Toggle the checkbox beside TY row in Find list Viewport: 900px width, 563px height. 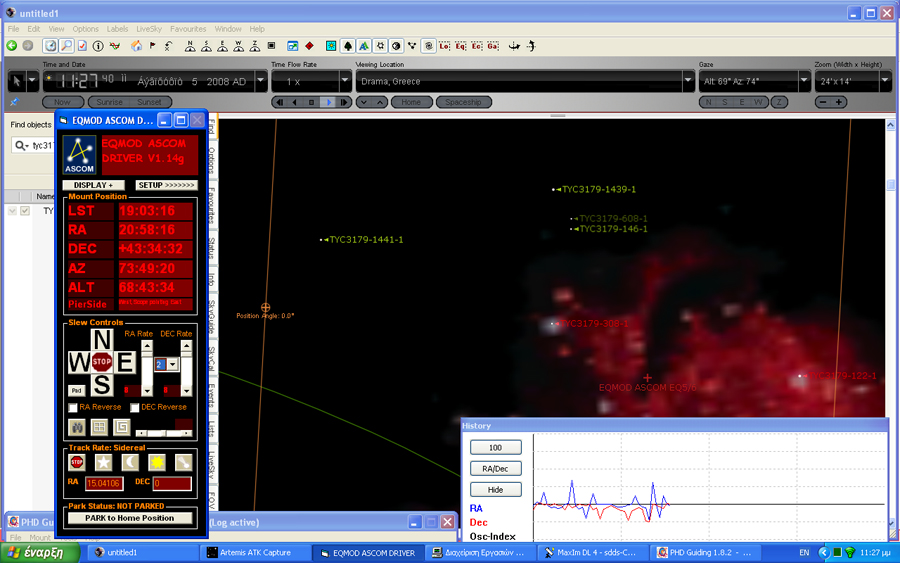click(x=25, y=211)
